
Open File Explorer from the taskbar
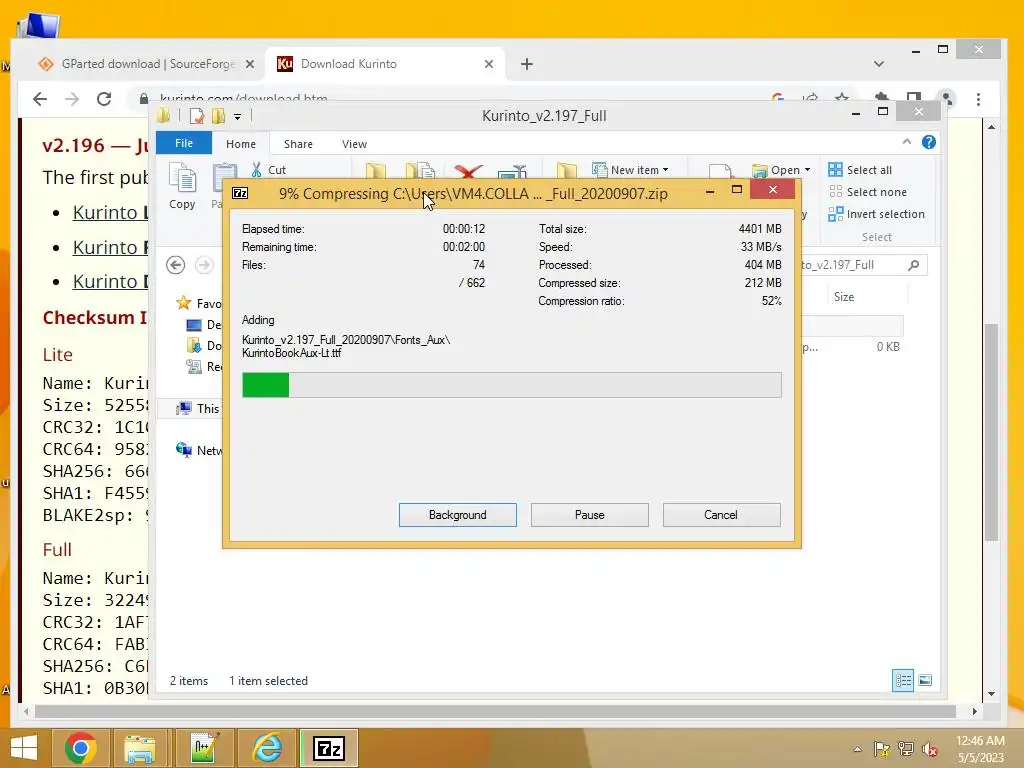[140, 748]
